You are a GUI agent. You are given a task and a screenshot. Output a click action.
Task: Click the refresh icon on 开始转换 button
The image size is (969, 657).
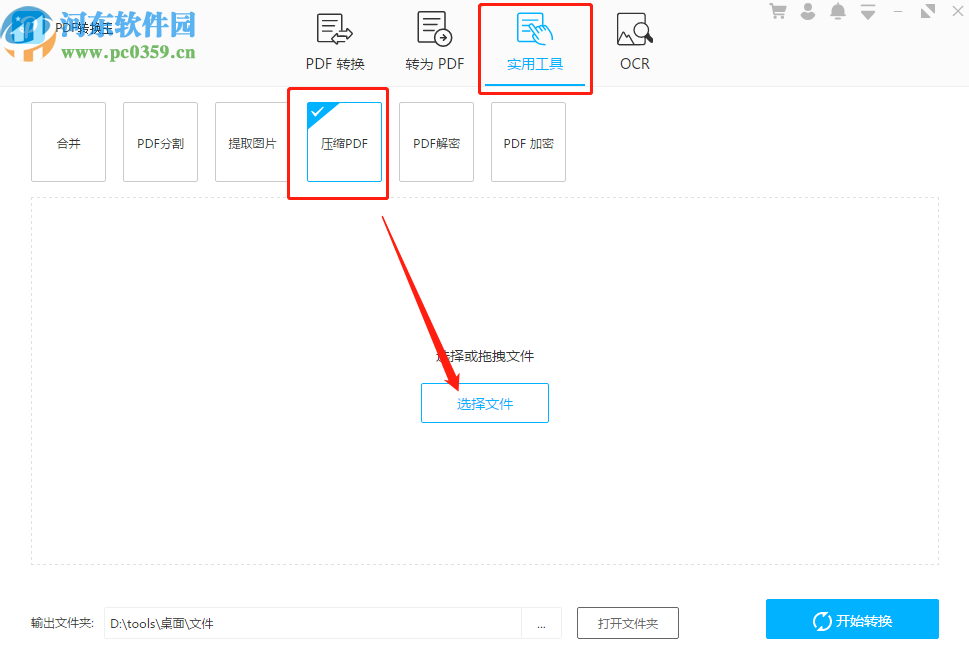[x=822, y=619]
